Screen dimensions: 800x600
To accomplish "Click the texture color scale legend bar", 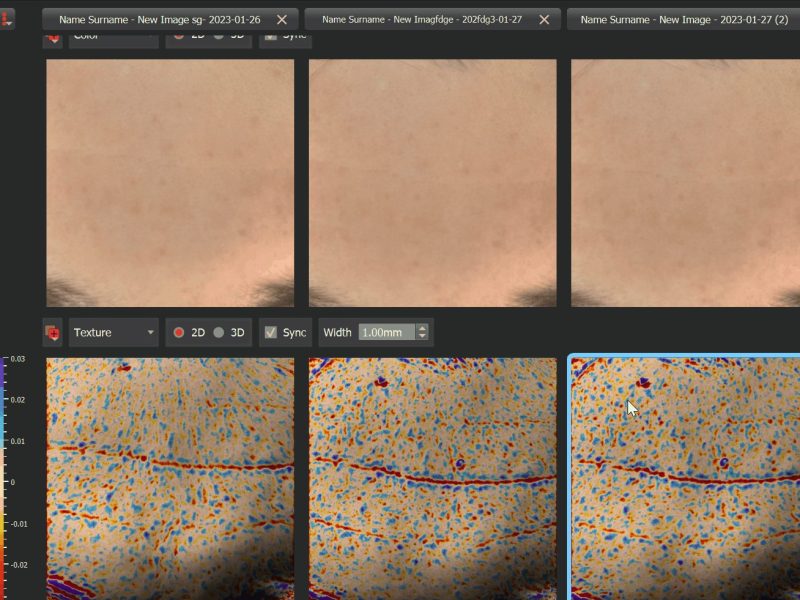I will (4, 470).
